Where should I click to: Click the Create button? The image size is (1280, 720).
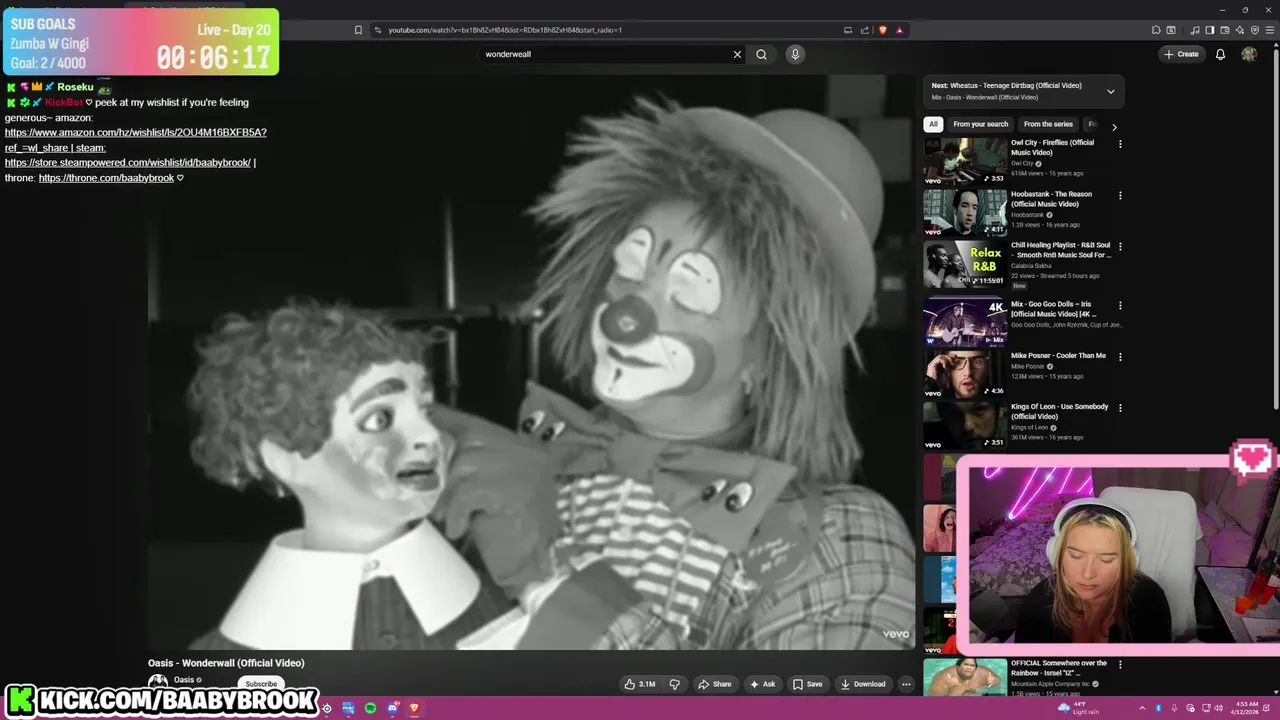(x=1181, y=54)
